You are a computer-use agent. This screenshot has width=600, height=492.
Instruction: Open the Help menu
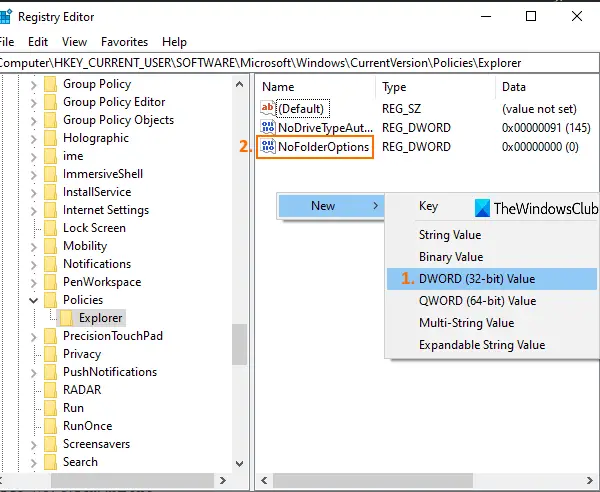pyautogui.click(x=174, y=41)
